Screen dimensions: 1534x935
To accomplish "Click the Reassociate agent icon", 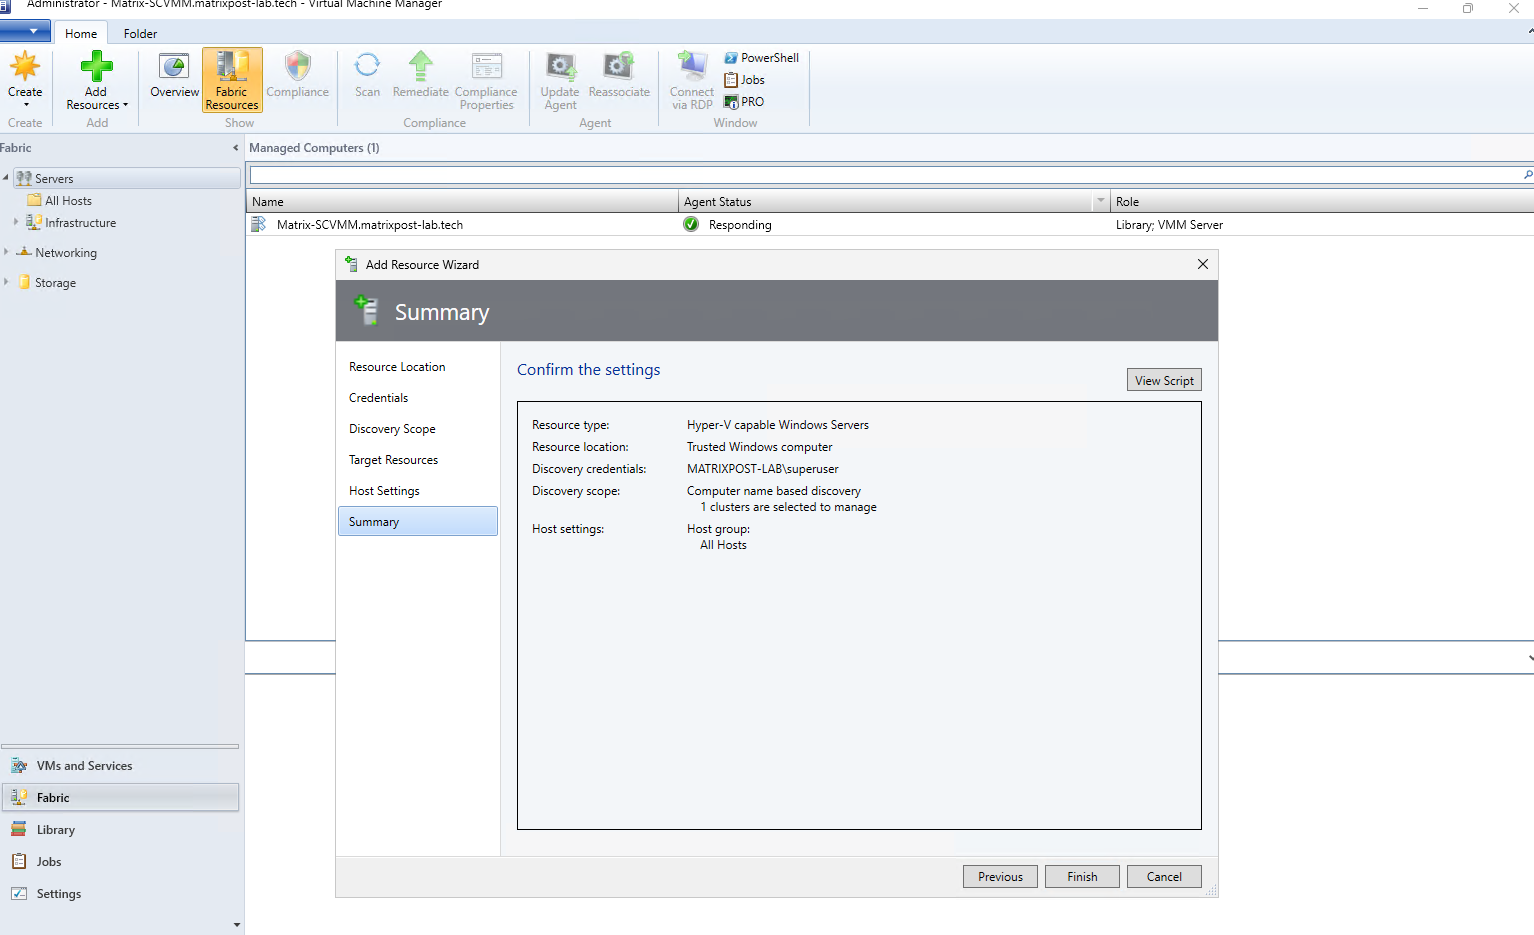I will (618, 67).
